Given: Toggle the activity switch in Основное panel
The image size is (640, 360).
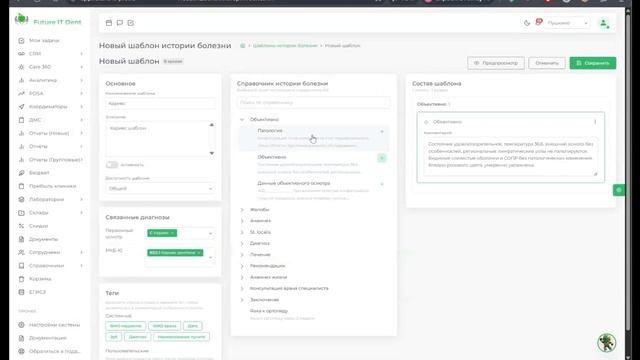Looking at the screenshot, I should (111, 165).
